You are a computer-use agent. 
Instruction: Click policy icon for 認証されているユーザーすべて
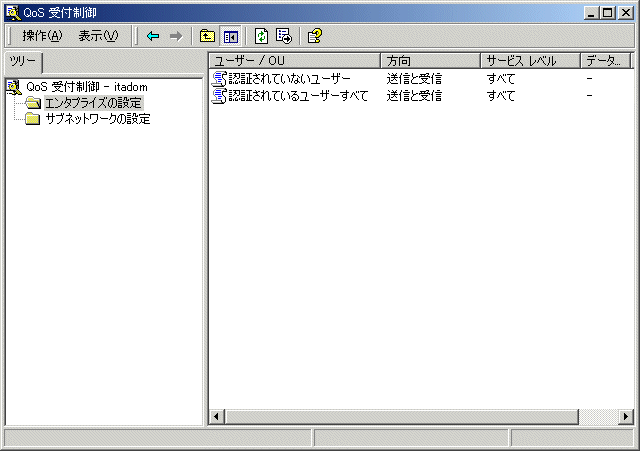(x=219, y=96)
